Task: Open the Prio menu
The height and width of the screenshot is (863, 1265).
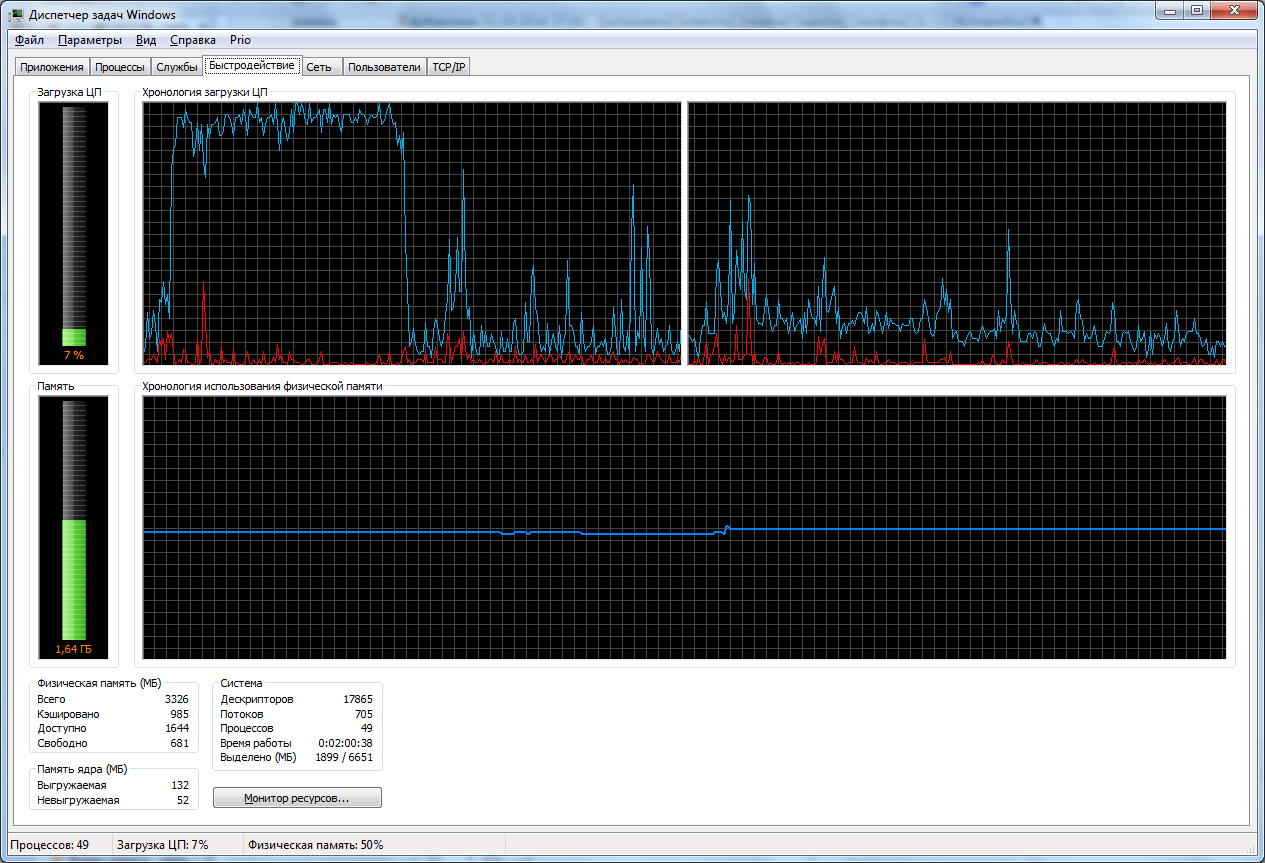Action: tap(240, 40)
